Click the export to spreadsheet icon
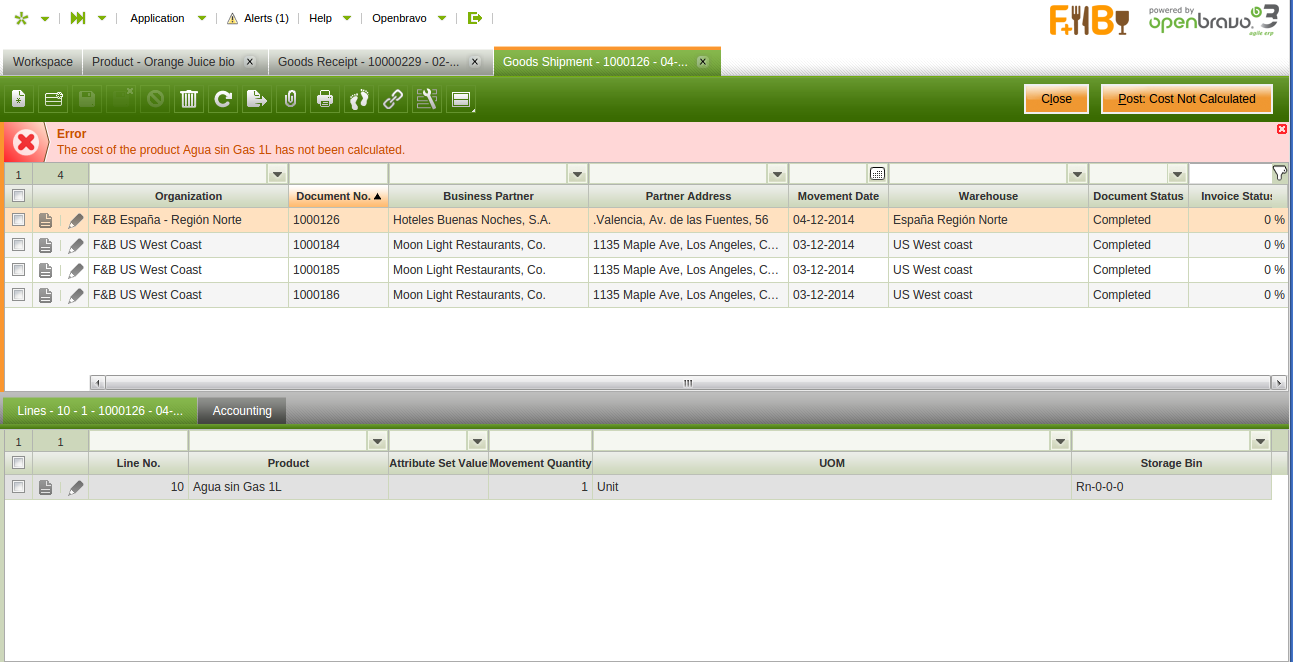 tap(256, 99)
